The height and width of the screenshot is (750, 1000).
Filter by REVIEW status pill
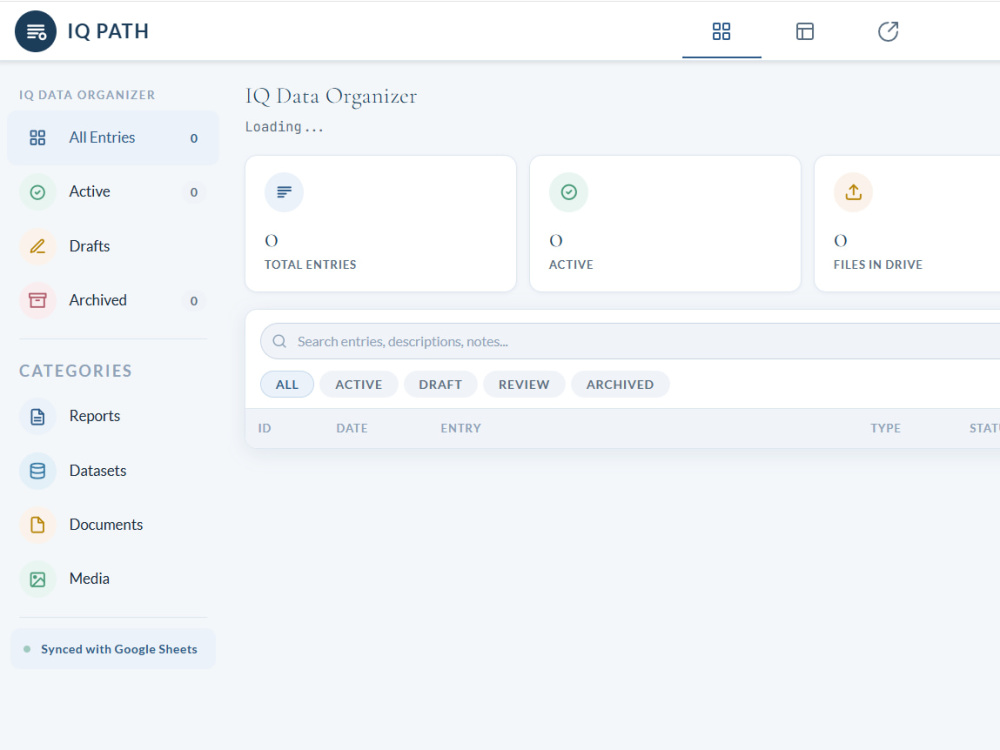[524, 385]
